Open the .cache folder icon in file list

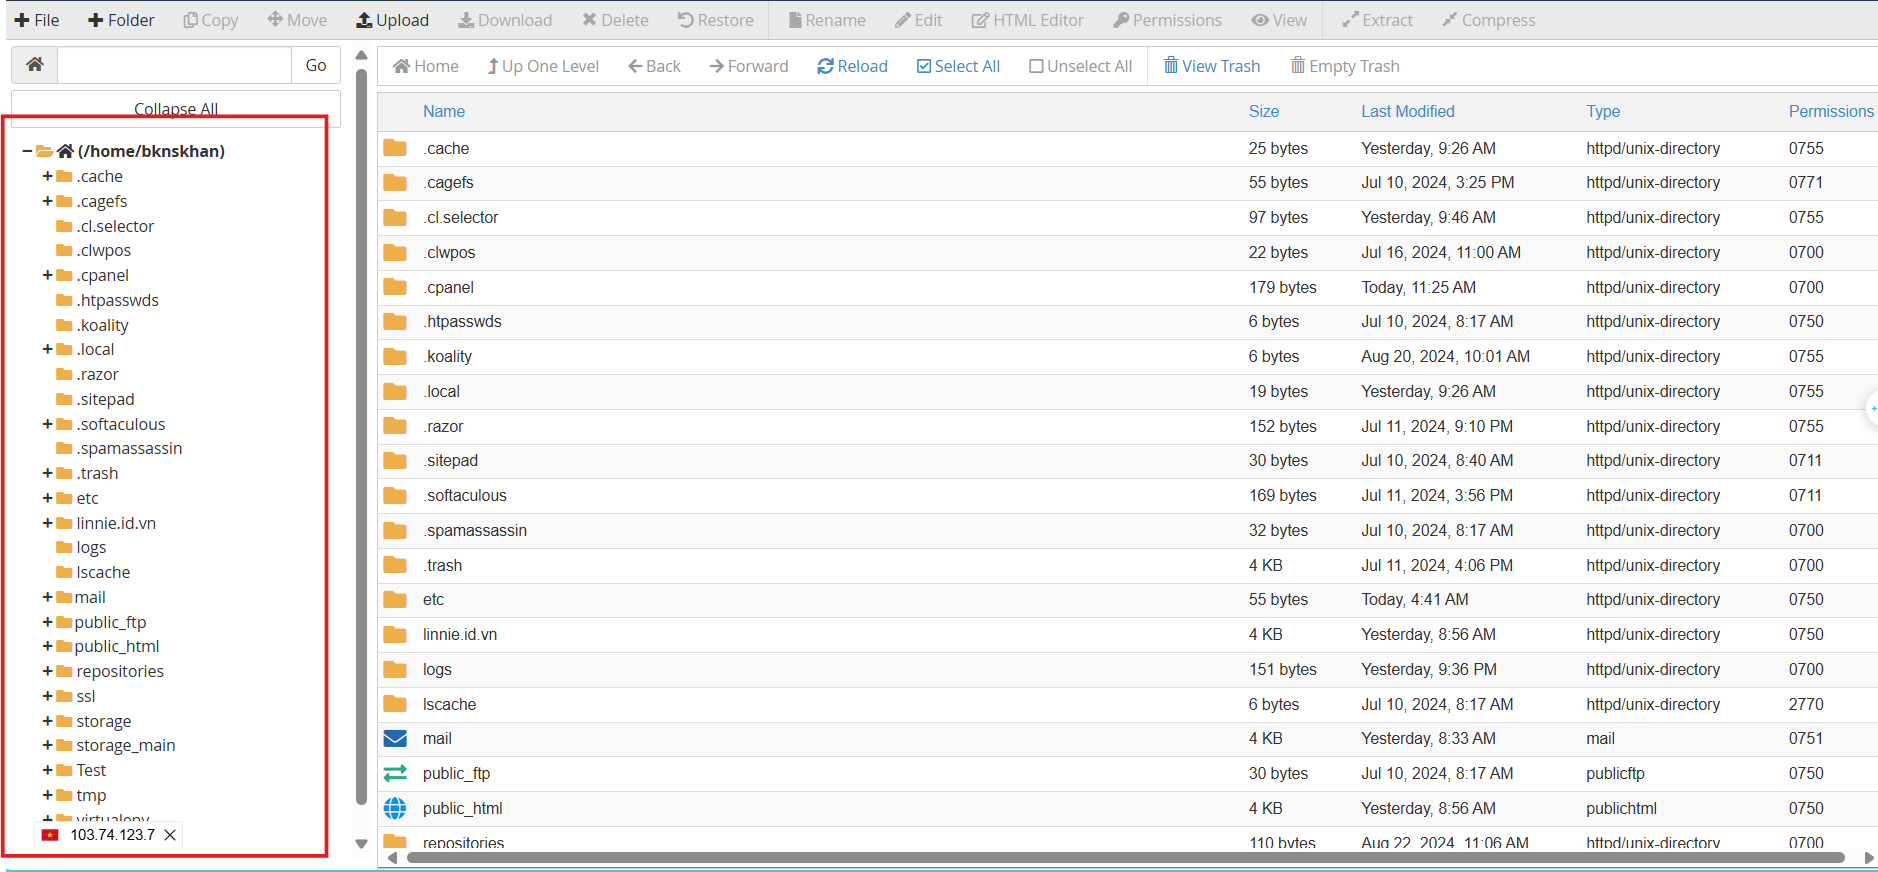[395, 148]
